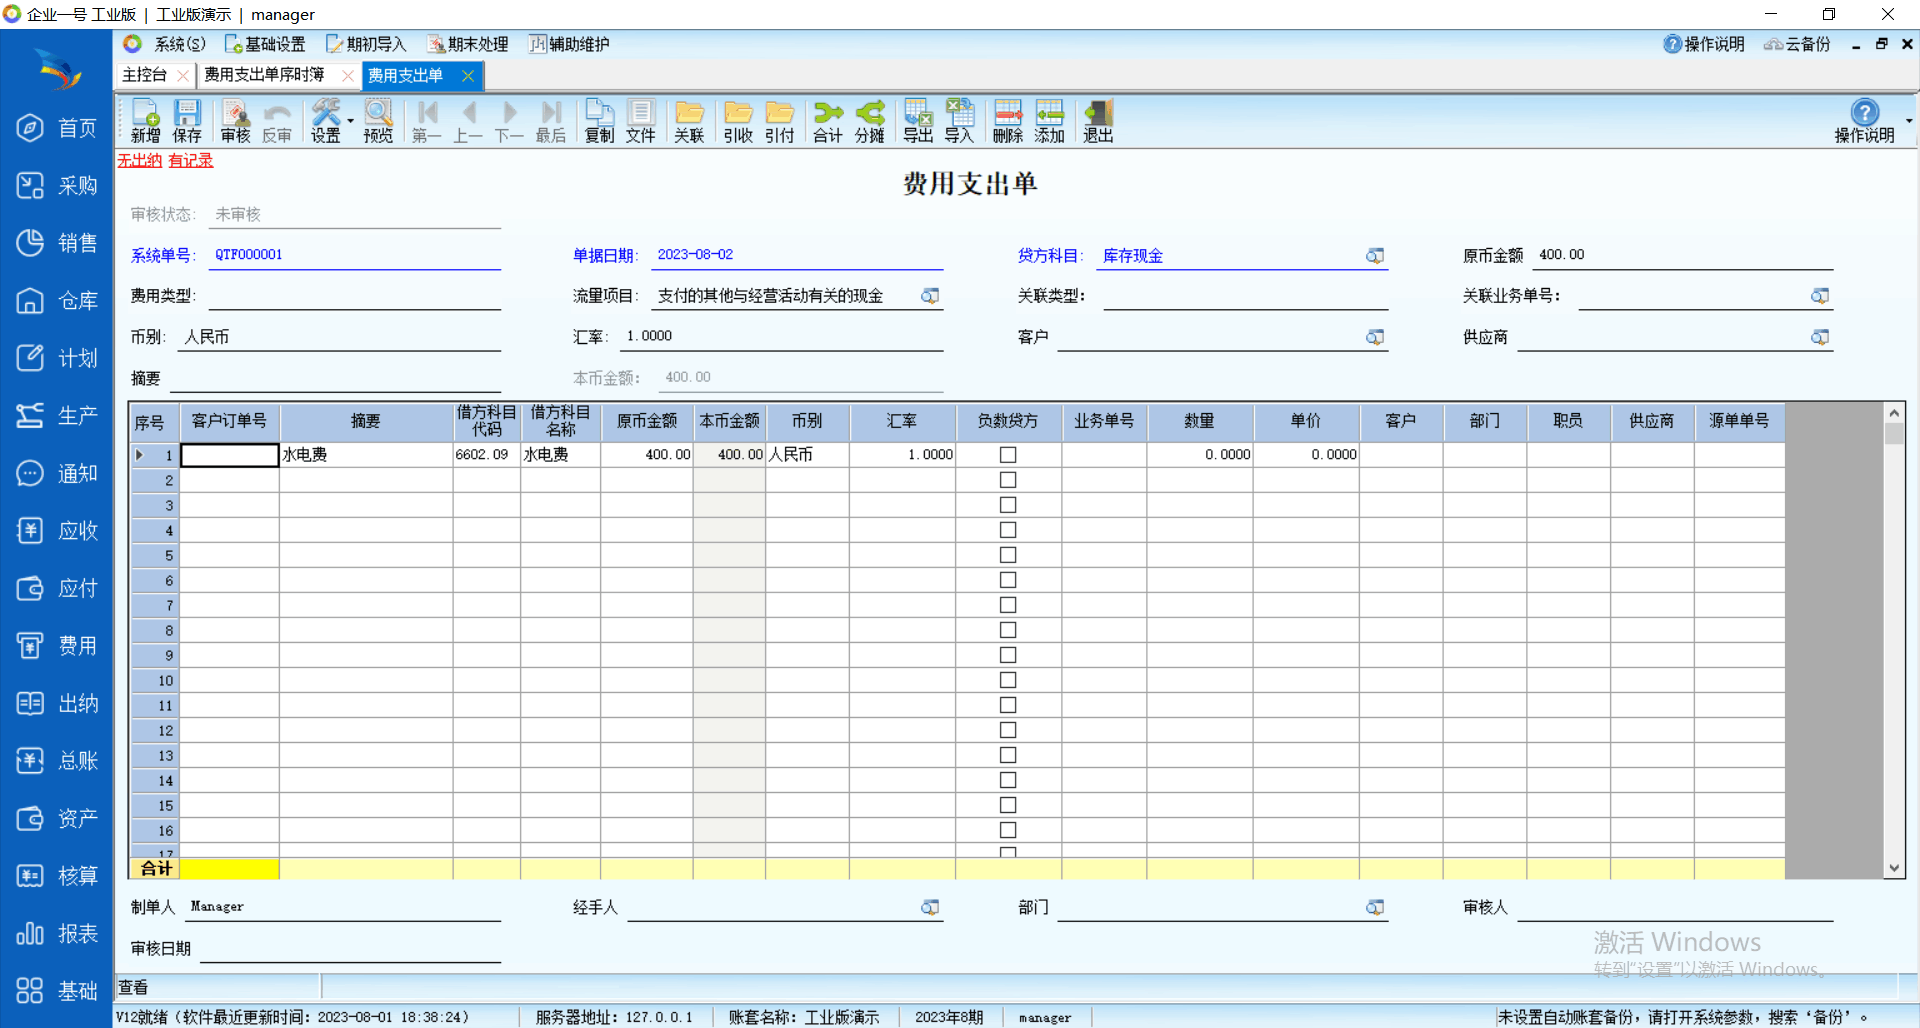This screenshot has height=1028, width=1920.
Task: Click the 复制 (Copy) toolbar icon
Action: [x=599, y=121]
